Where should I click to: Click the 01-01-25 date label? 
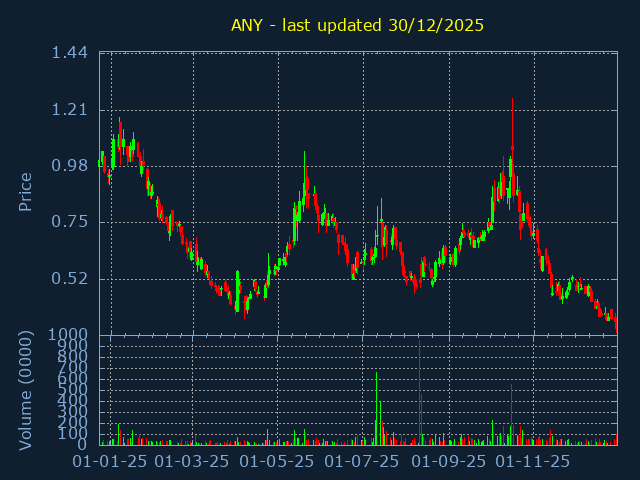(x=111, y=462)
